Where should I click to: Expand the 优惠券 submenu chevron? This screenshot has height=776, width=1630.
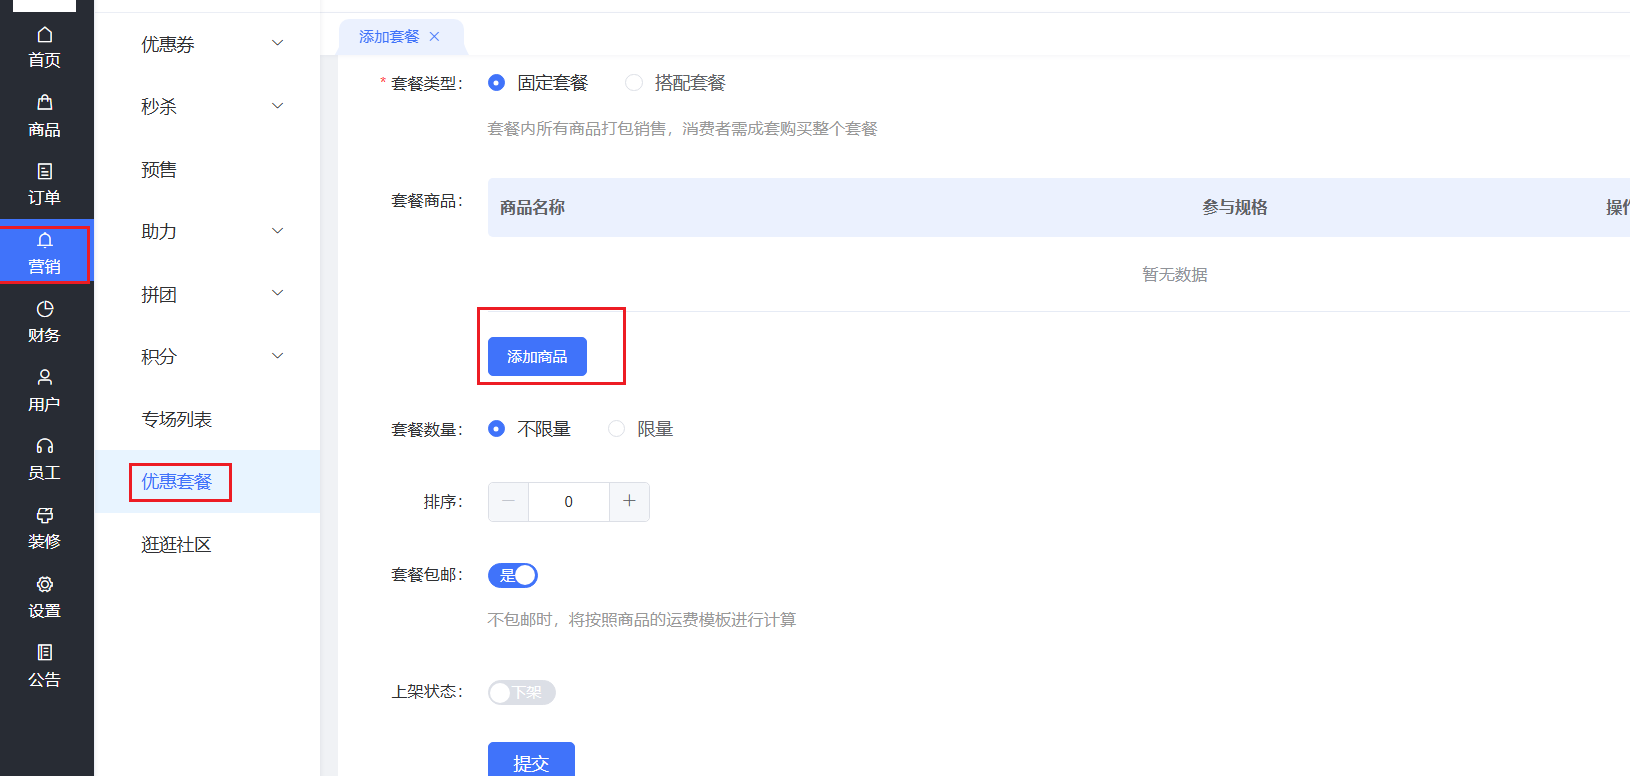point(278,43)
